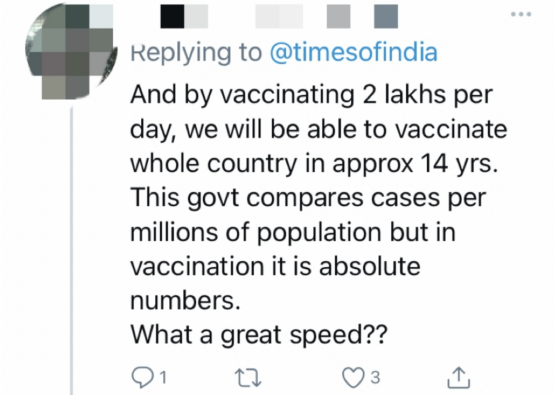Select the reply count number 1

click(163, 378)
